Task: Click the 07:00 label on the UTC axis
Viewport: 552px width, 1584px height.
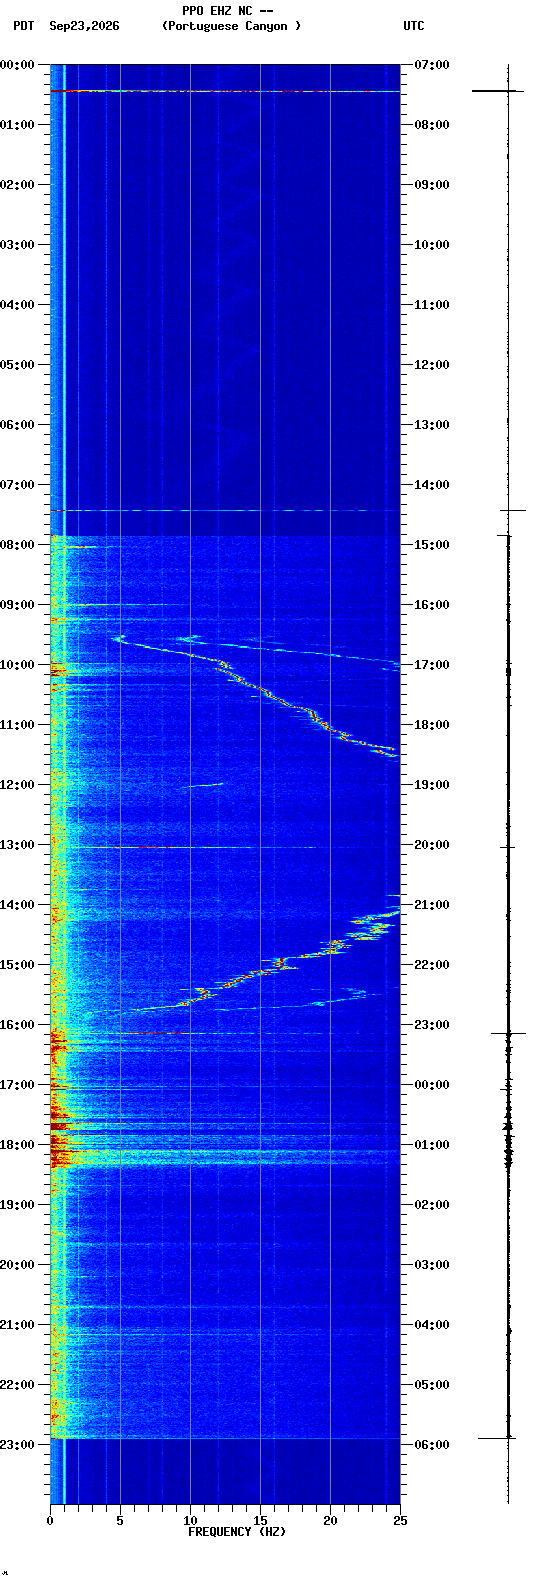Action: click(431, 65)
